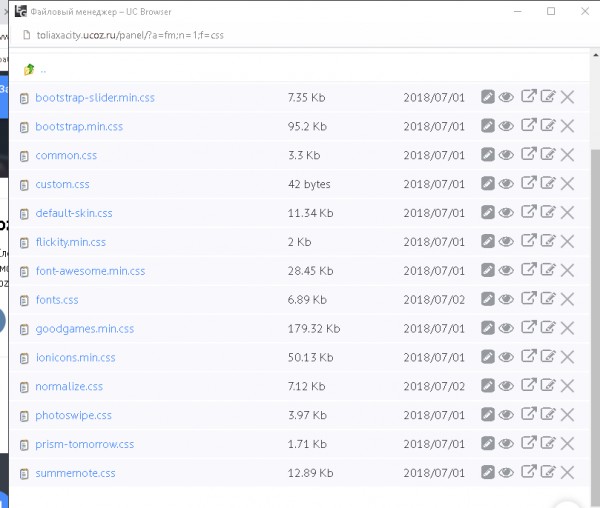Delete normalize.css with X icon

pyautogui.click(x=567, y=386)
